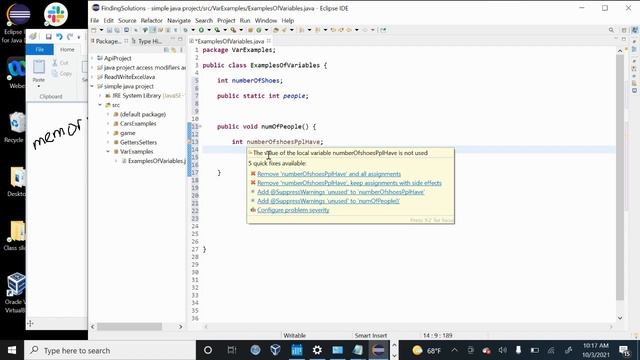This screenshot has width=640, height=360.
Task: Click the Task View taskbar icon
Action: 232,350
